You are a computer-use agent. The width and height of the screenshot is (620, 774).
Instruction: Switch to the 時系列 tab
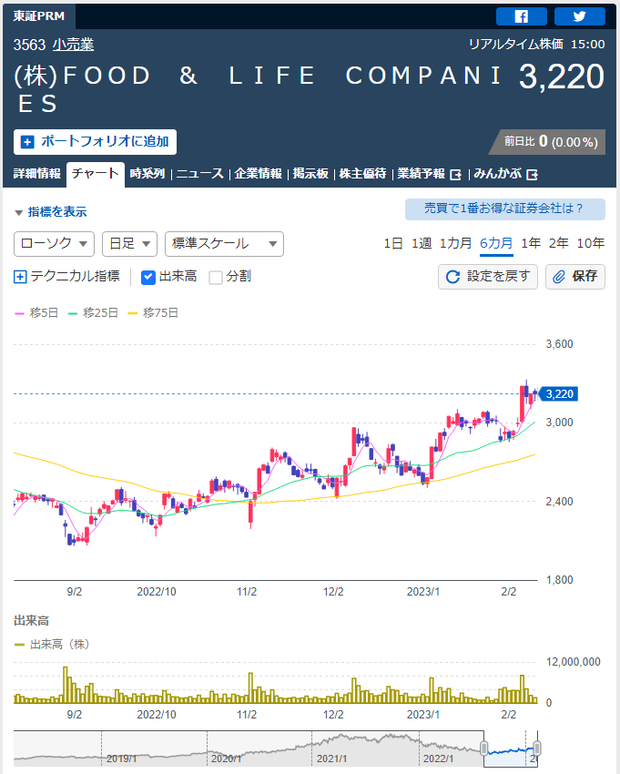coord(147,174)
